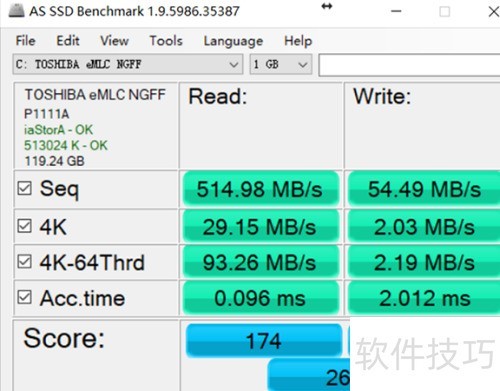
Task: Click the iaStorA - OK driver status
Action: (58, 130)
